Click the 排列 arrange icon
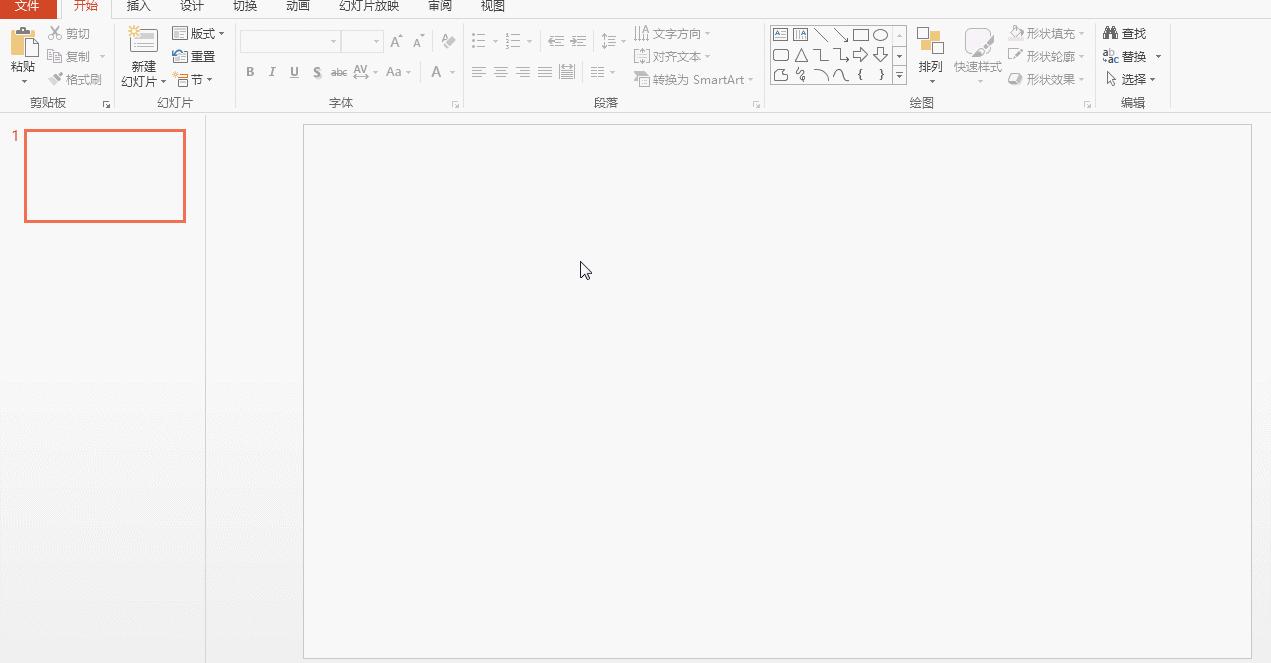This screenshot has height=663, width=1271. pos(931,55)
